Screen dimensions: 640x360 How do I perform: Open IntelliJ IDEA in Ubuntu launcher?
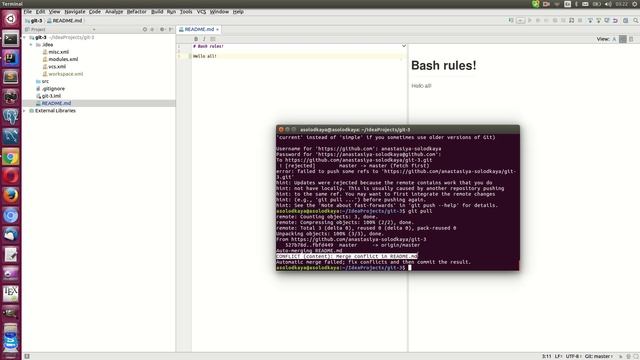[11, 58]
